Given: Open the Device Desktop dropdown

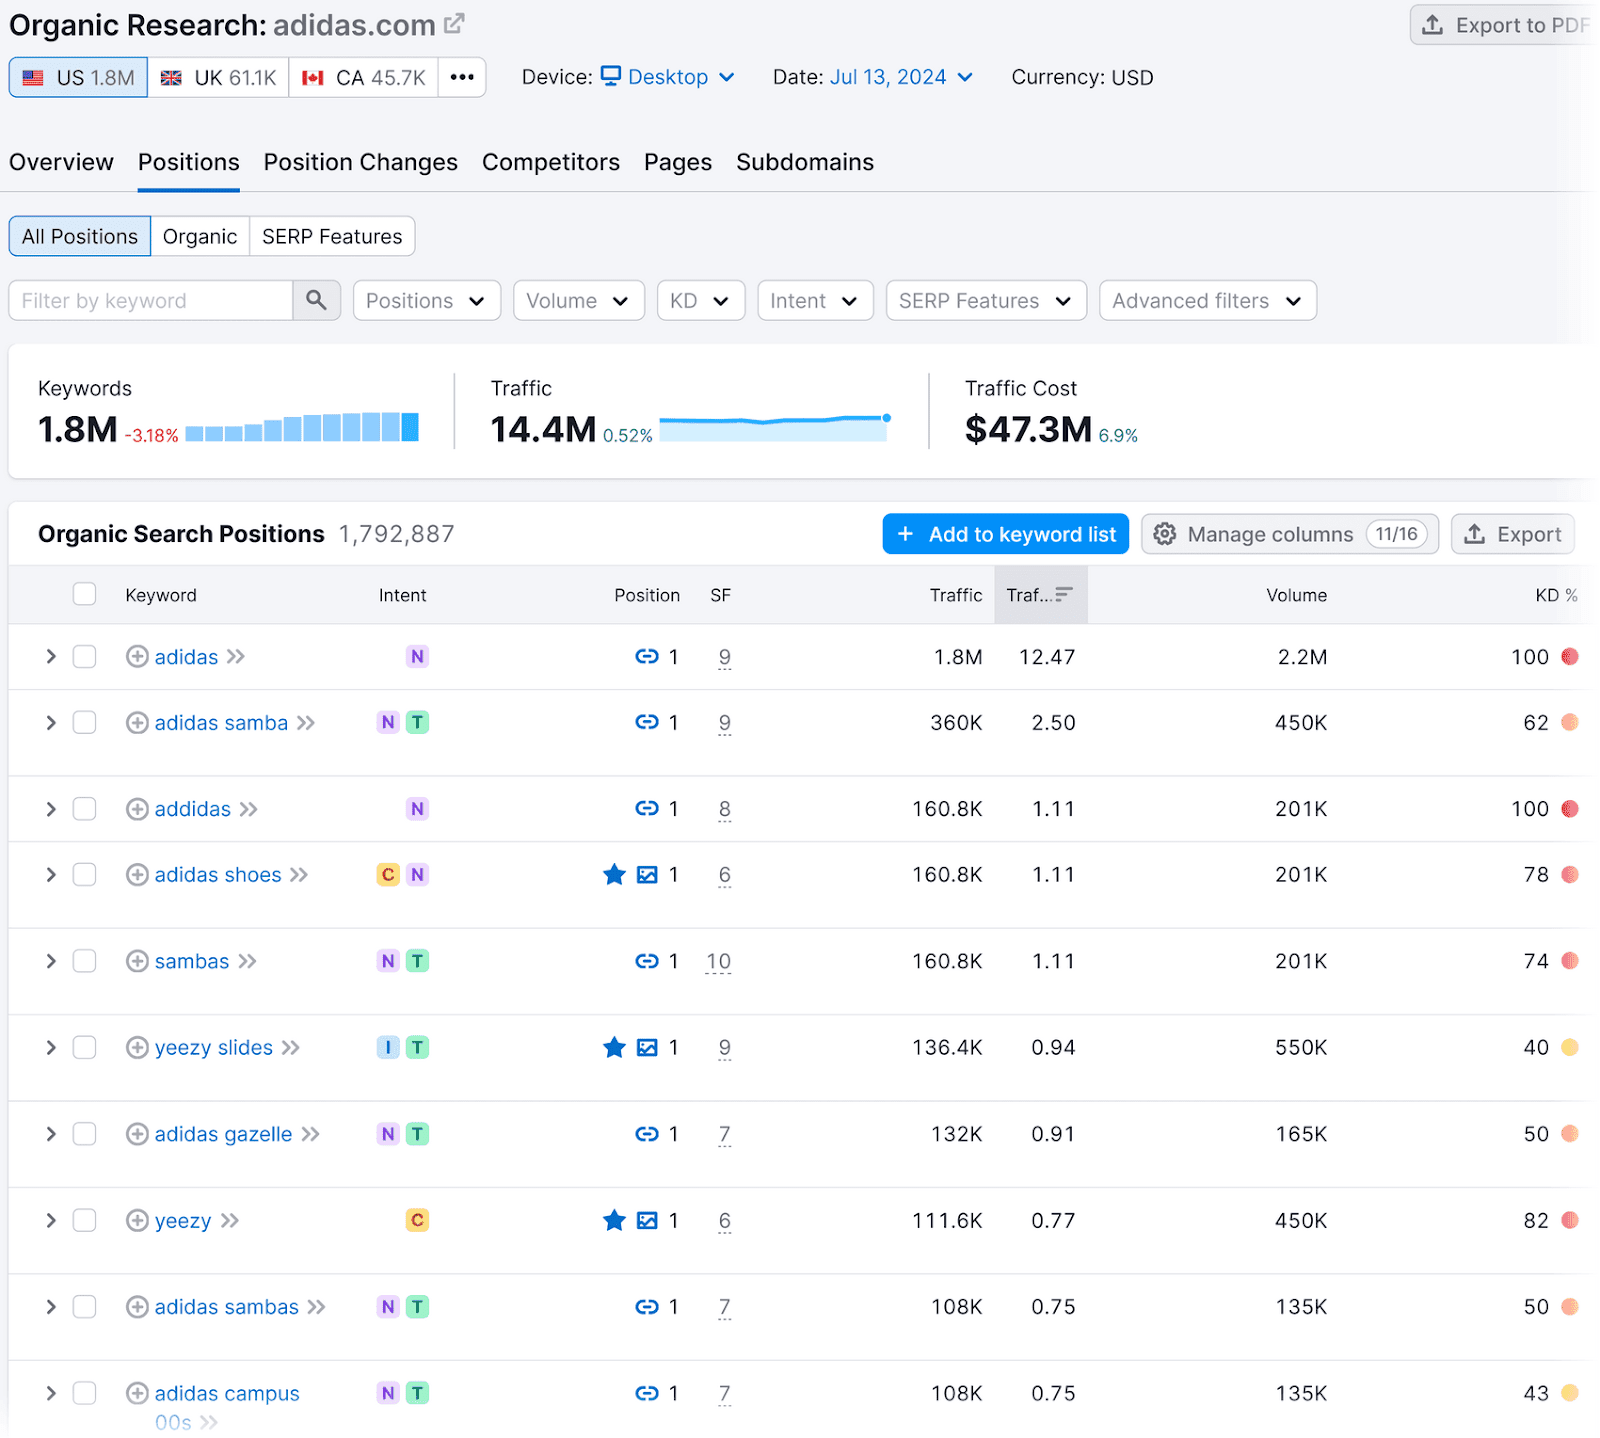Looking at the screenshot, I should tap(667, 76).
